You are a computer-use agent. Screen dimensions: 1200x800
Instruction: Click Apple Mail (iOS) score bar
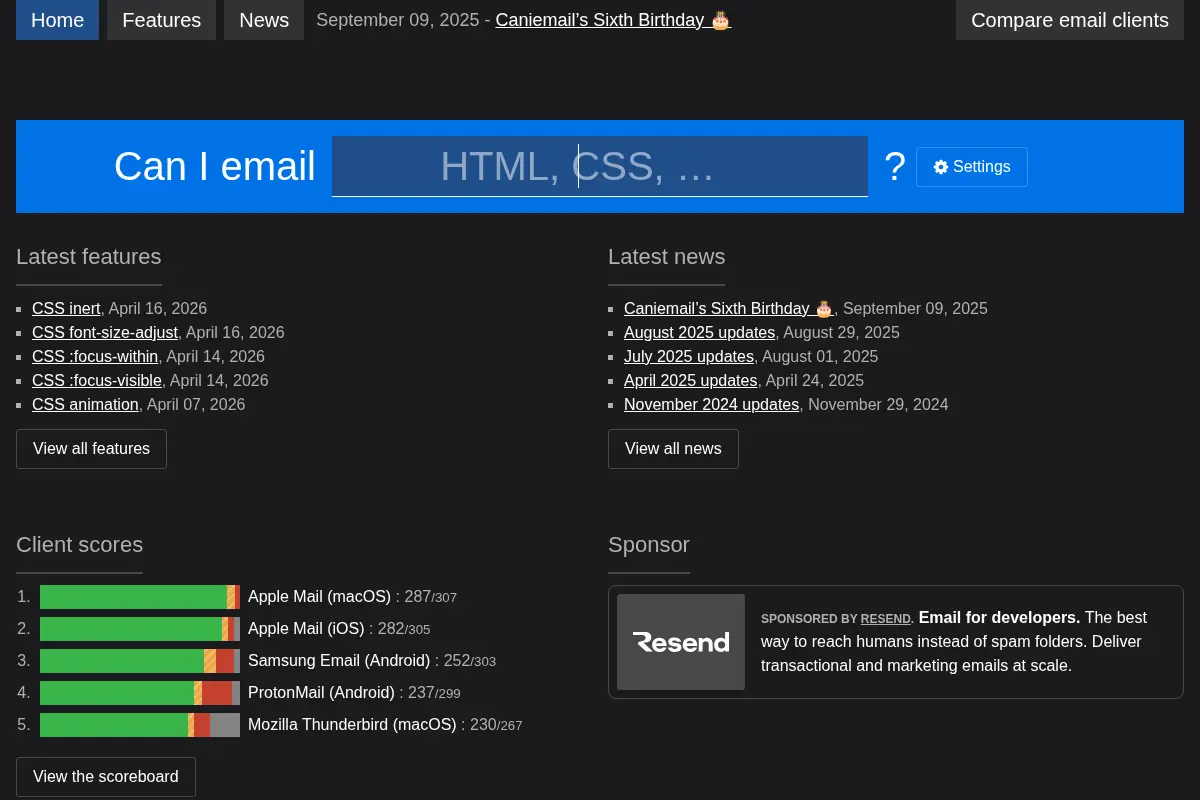click(x=140, y=629)
